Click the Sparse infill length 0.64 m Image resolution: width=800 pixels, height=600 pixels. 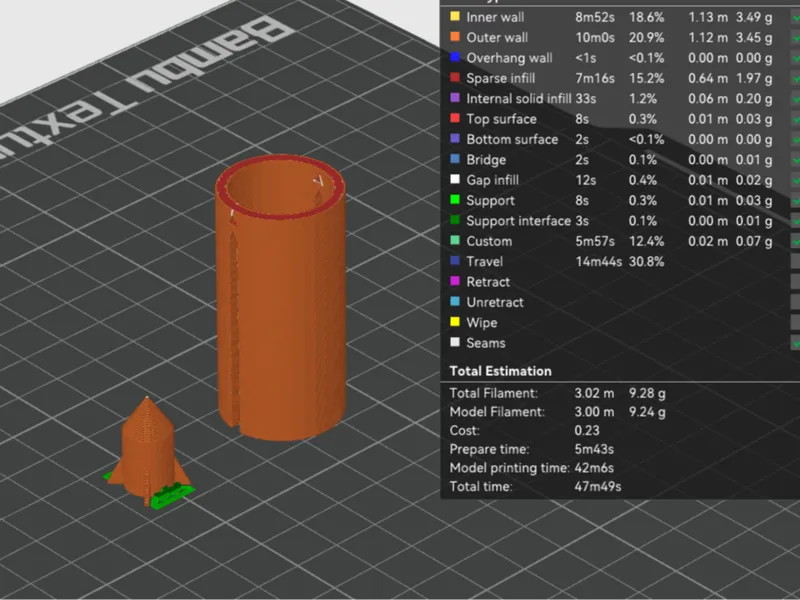coord(708,79)
